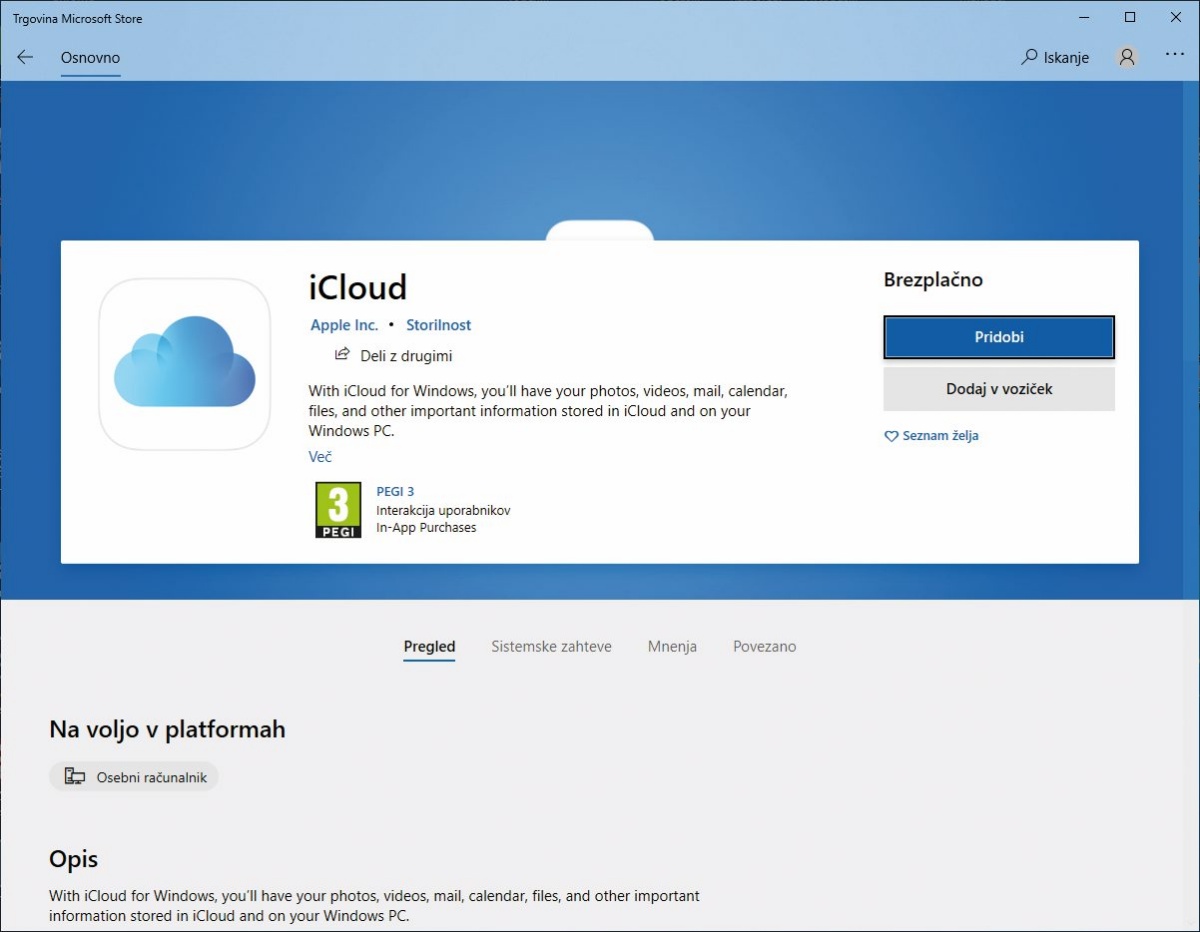Click the iCloud app title heading
This screenshot has width=1200, height=932.
(358, 288)
